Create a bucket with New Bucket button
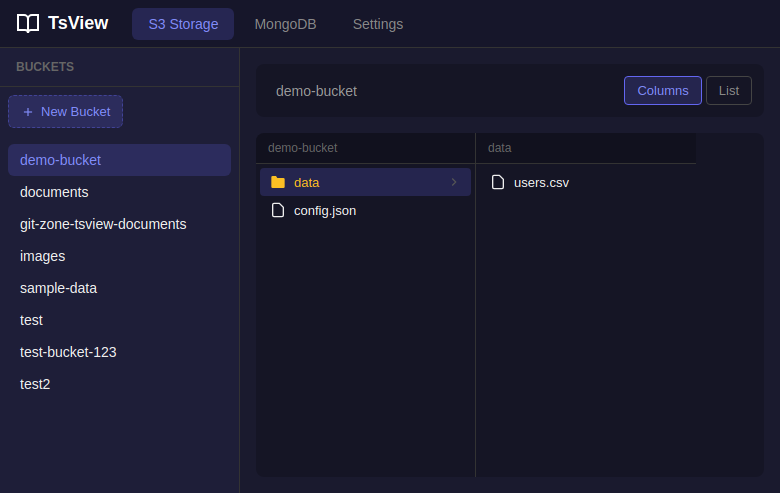The width and height of the screenshot is (780, 493). point(66,112)
